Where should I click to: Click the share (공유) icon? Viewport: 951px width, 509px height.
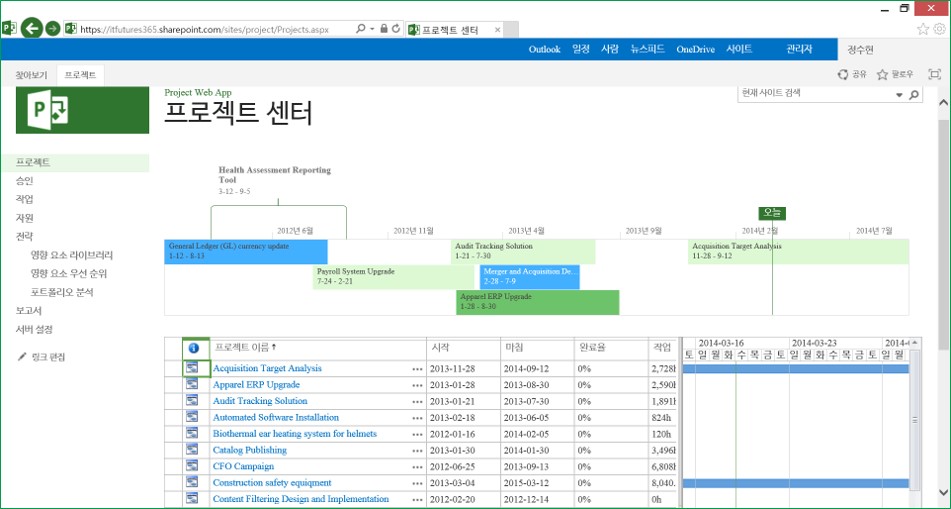click(x=843, y=75)
